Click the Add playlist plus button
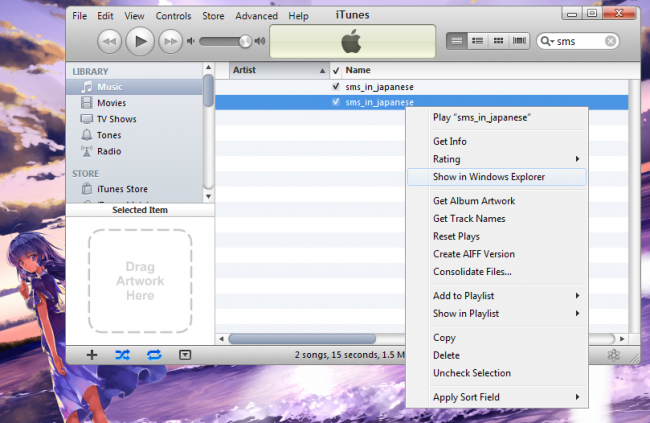 click(92, 355)
